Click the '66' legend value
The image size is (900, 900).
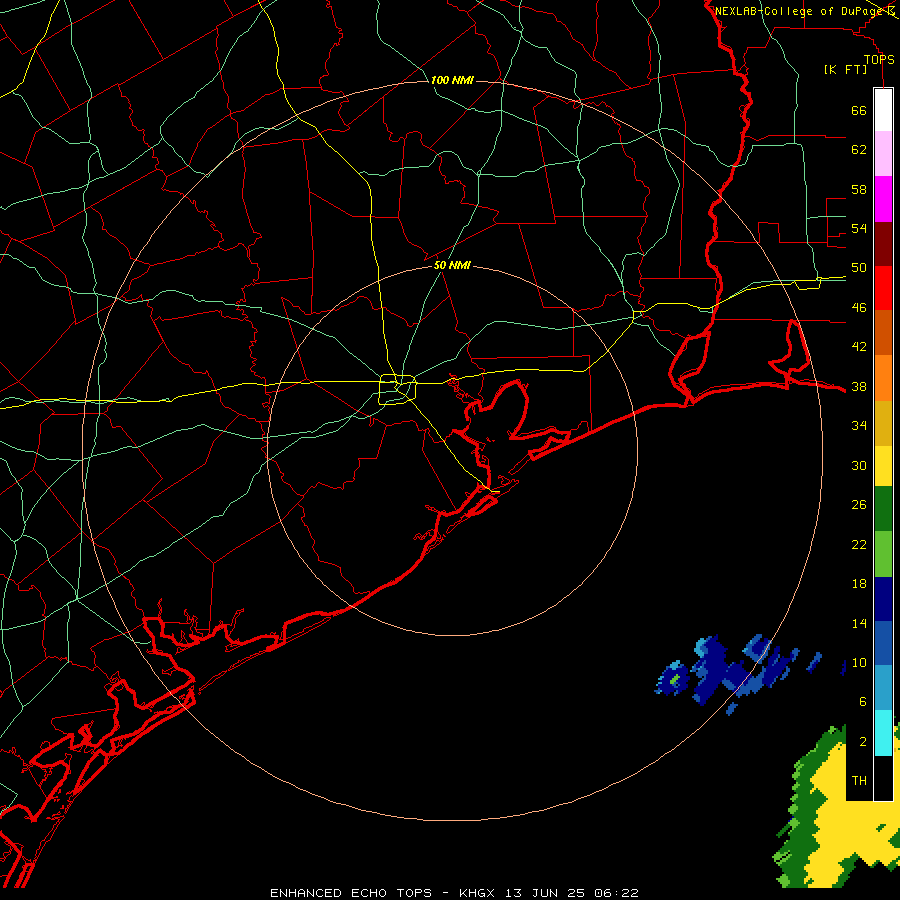(859, 110)
